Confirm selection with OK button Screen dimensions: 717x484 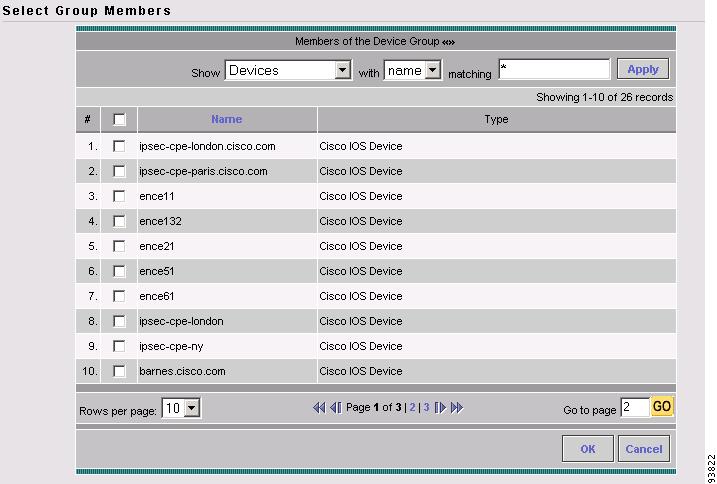tap(588, 449)
